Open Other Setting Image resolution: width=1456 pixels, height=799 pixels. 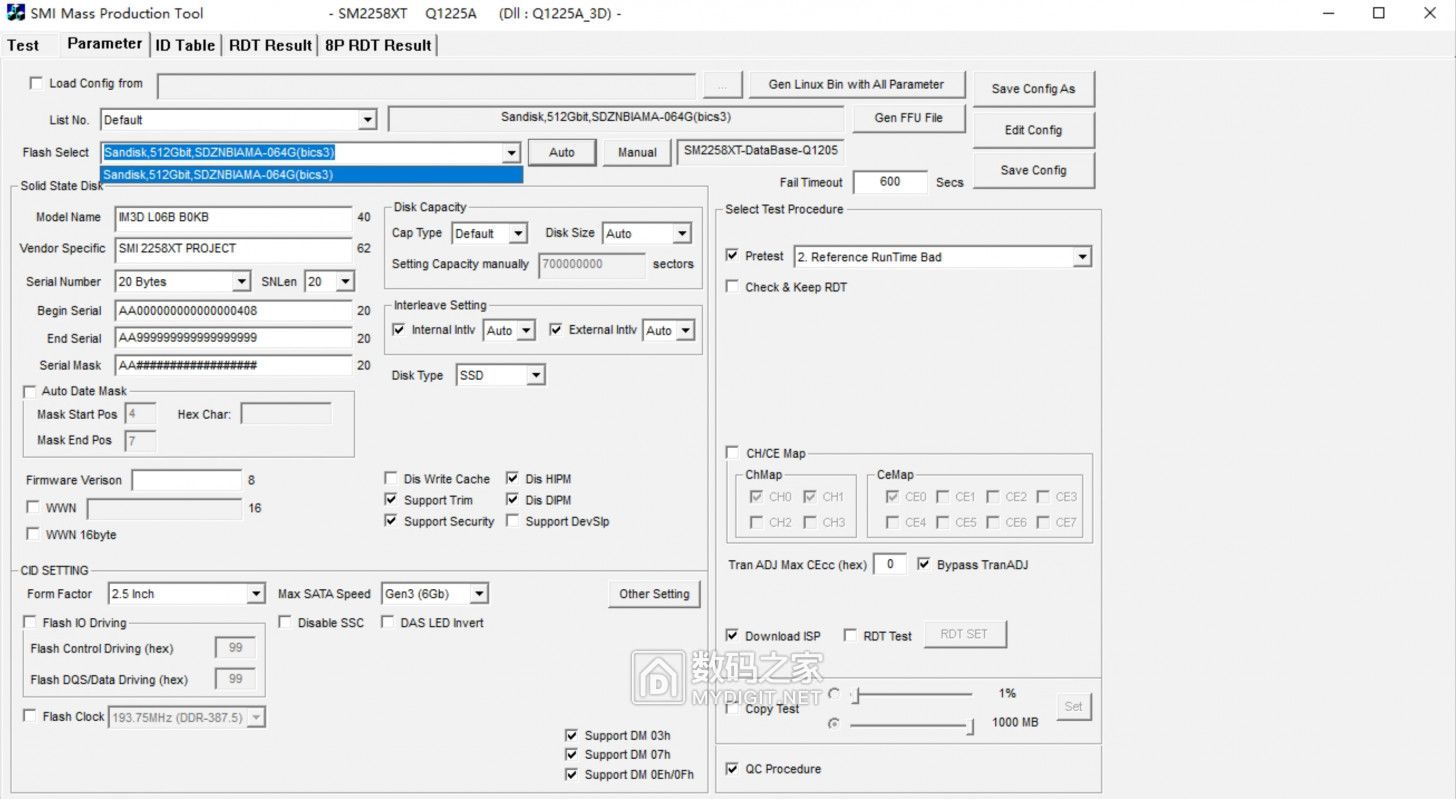[654, 594]
